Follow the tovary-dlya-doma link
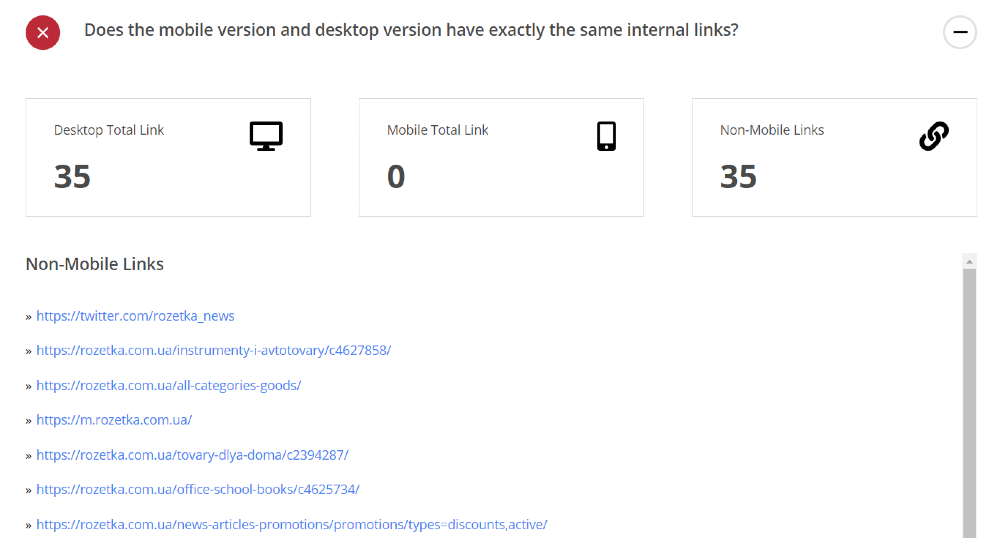This screenshot has height=538, width=1000. pos(192,455)
